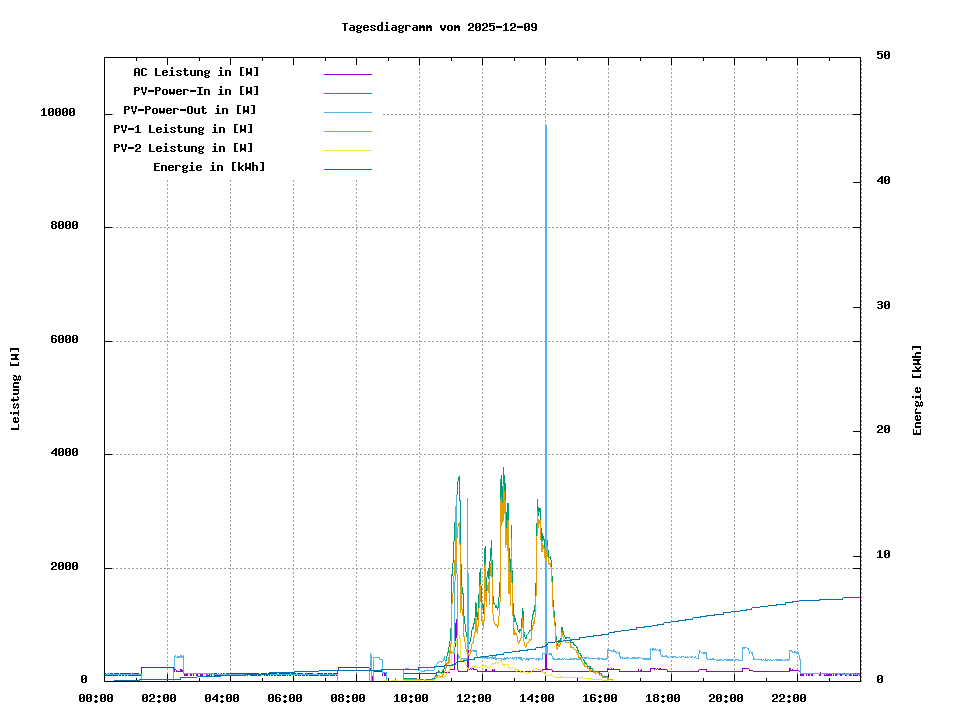Image resolution: width=960 pixels, height=720 pixels.
Task: Click the chart title 'Tagesdiagramm vom 2025-12-09'
Action: [439, 27]
